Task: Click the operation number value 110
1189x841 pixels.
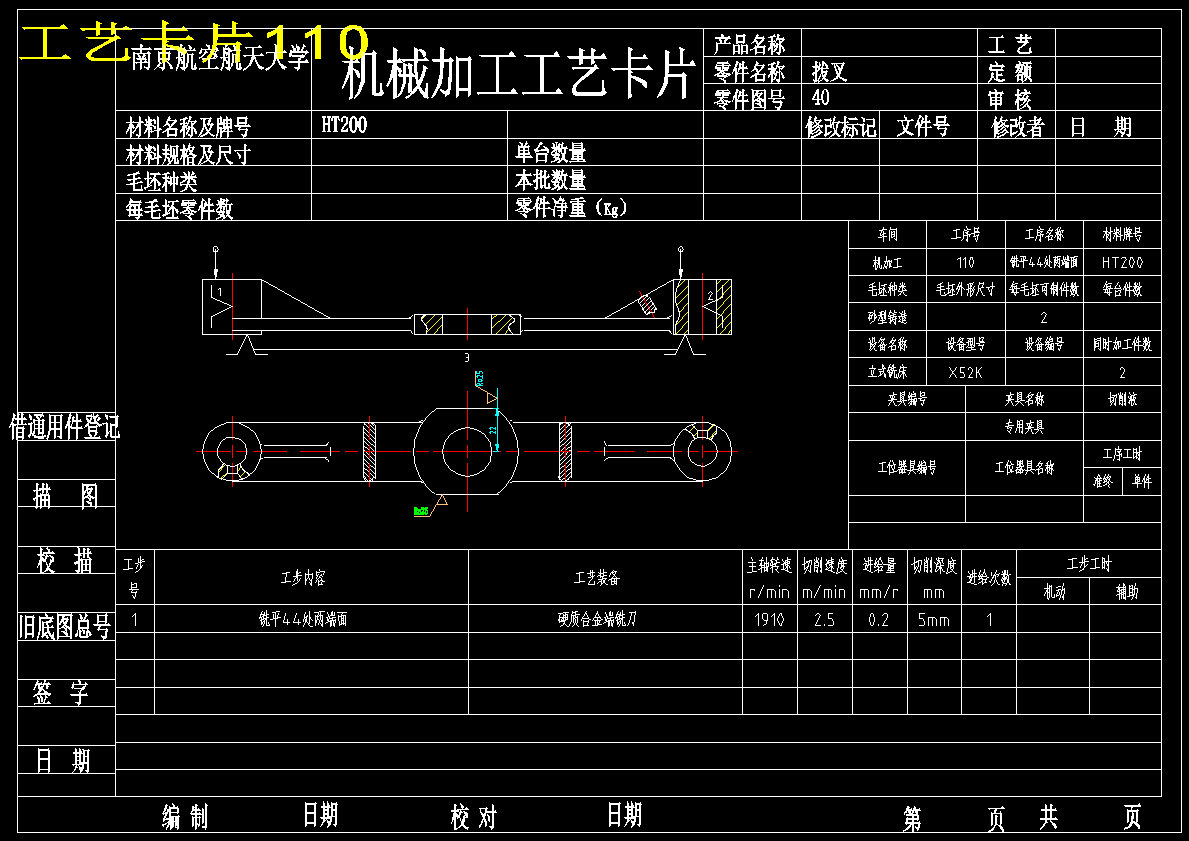Action: pyautogui.click(x=965, y=262)
